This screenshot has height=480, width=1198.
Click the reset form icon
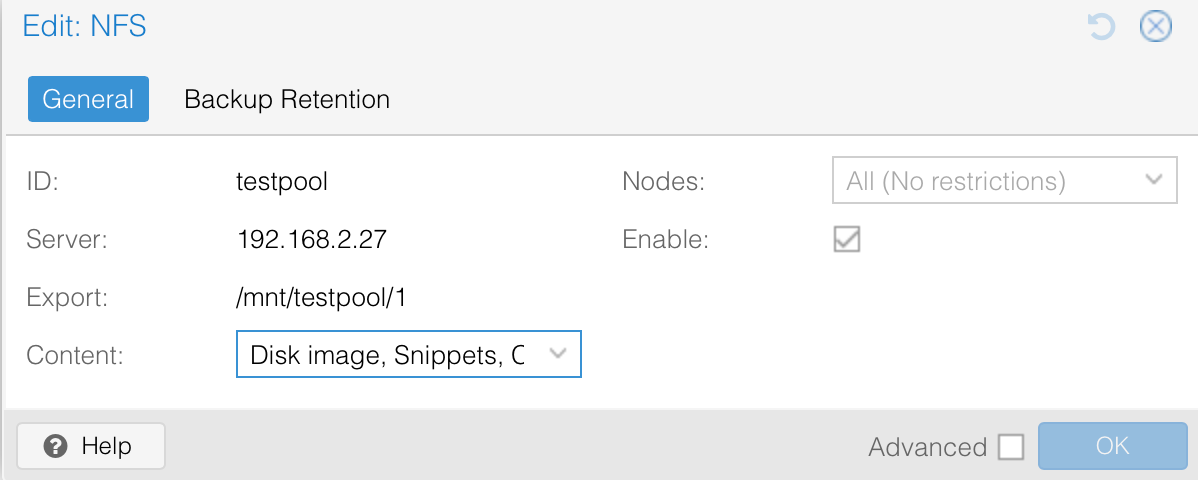[x=1101, y=27]
